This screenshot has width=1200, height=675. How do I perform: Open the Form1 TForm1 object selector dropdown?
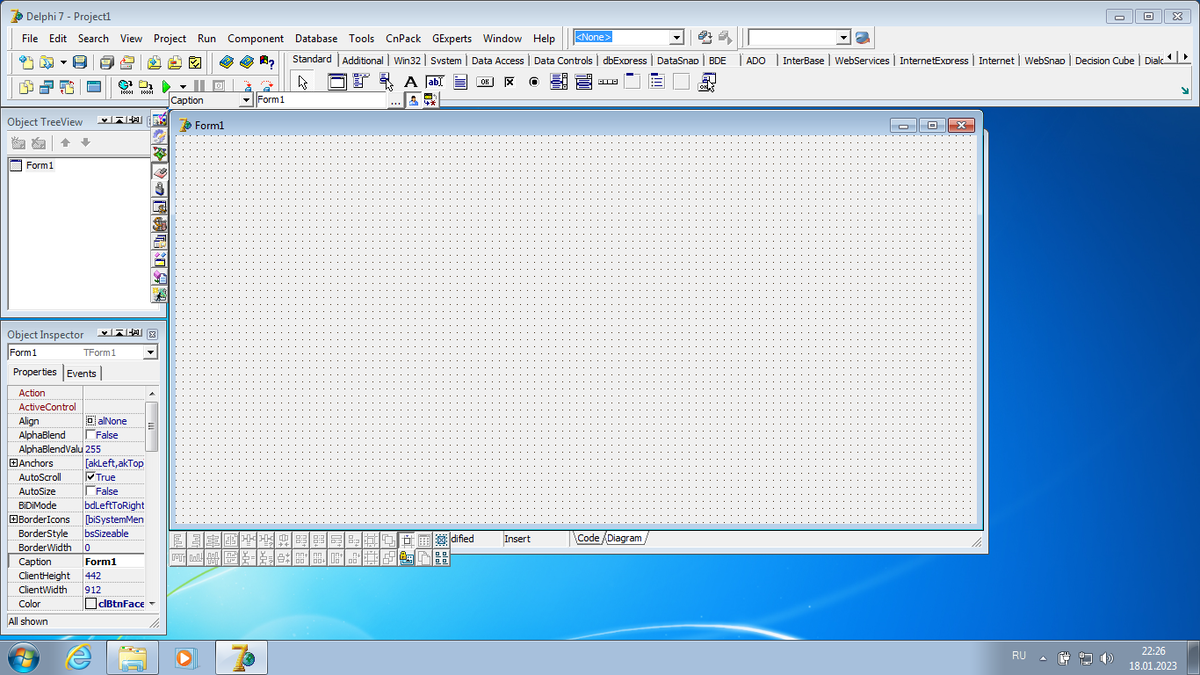point(151,353)
